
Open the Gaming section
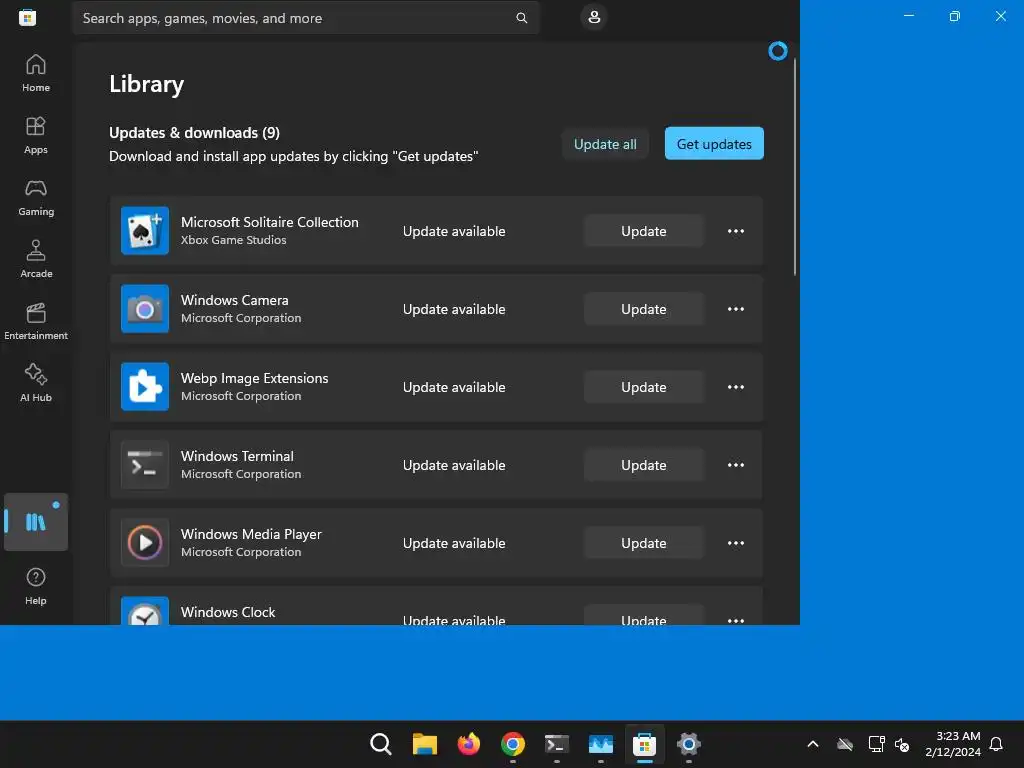pos(36,197)
